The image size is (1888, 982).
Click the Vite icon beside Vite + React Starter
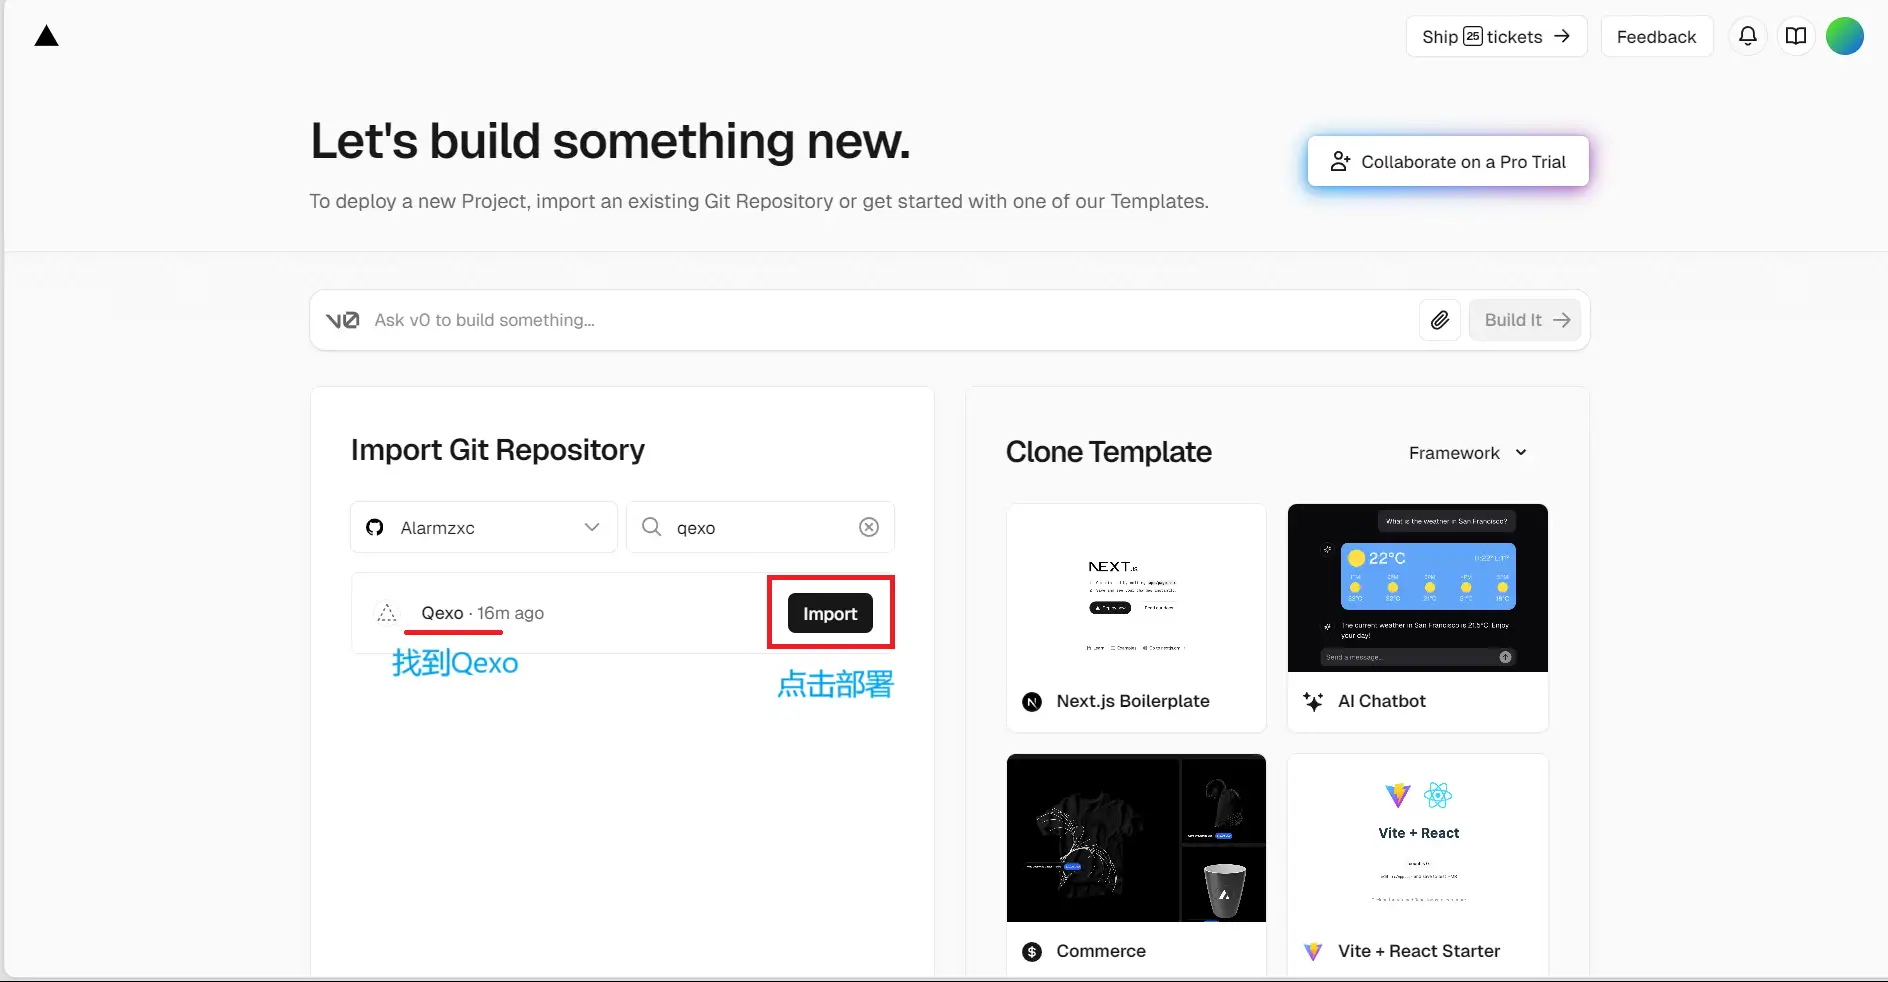(x=1313, y=952)
